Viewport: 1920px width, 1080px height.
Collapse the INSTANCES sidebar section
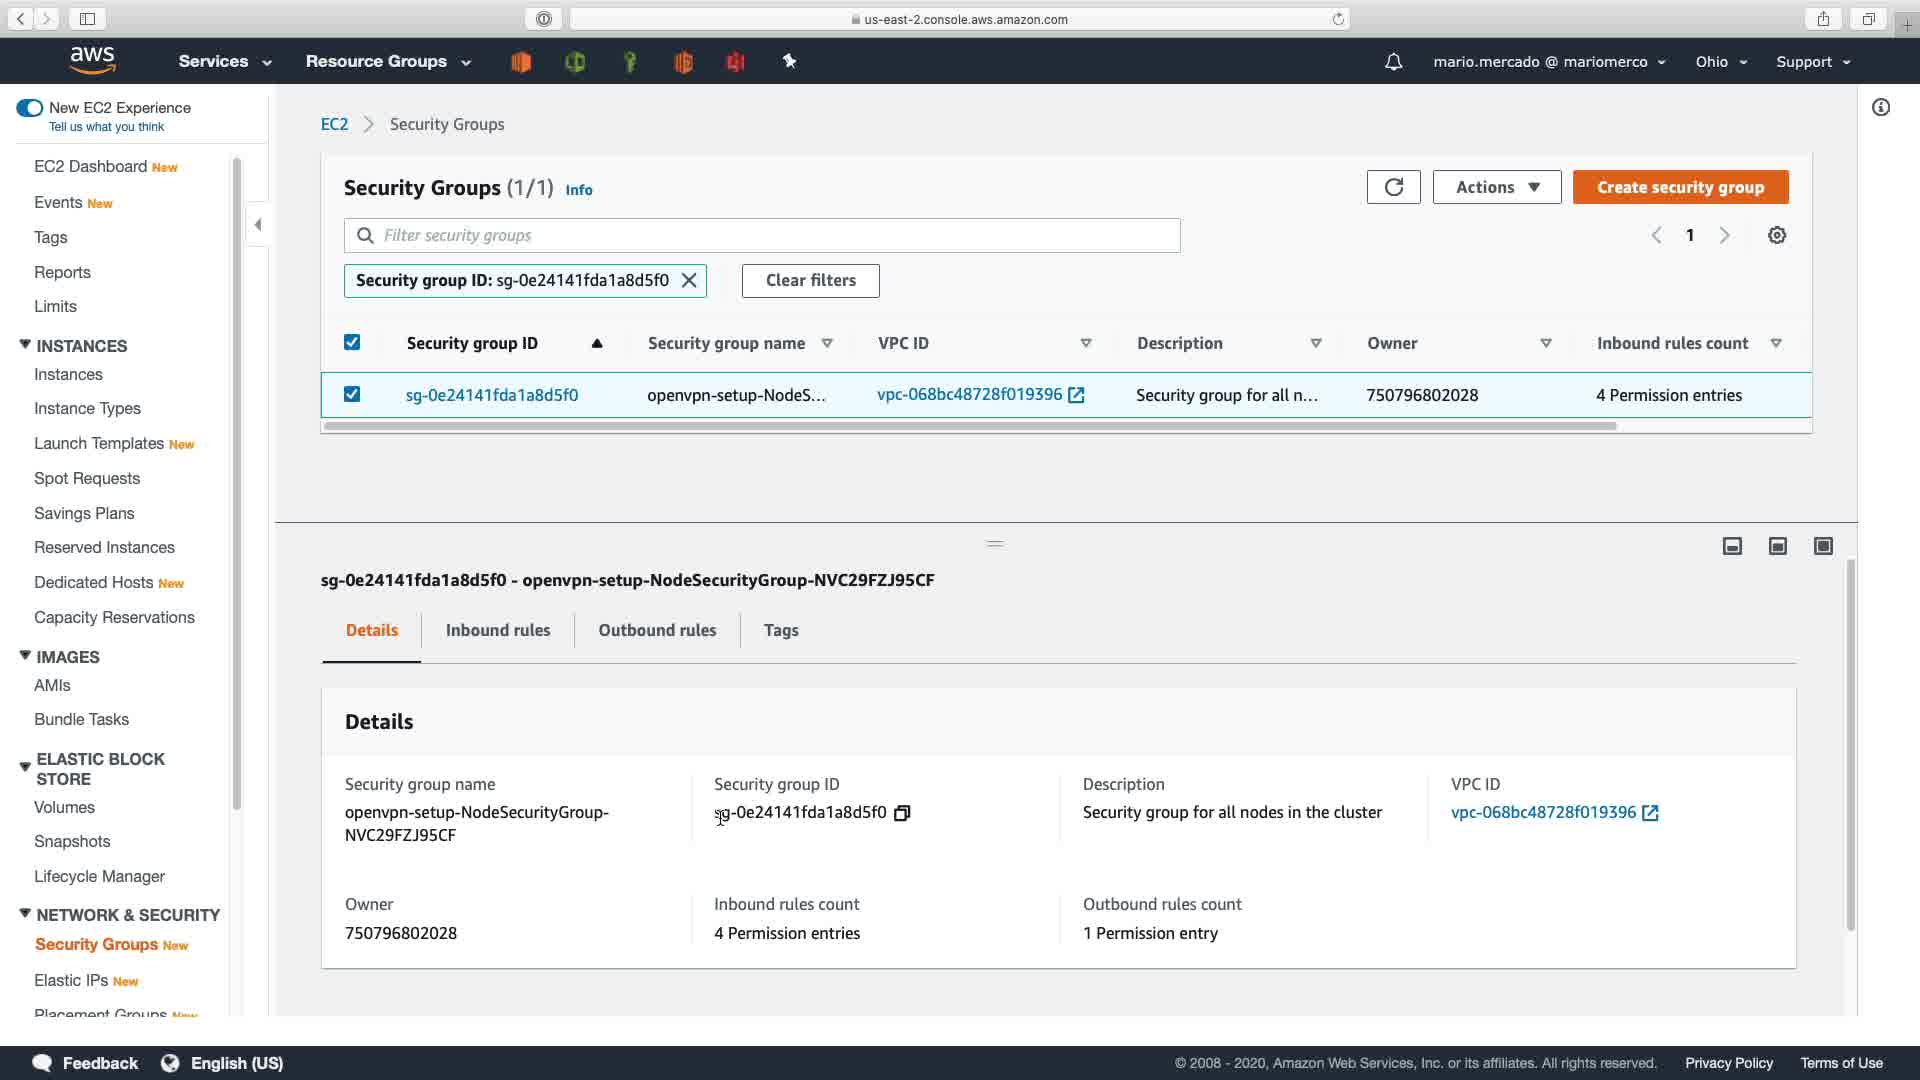point(25,345)
